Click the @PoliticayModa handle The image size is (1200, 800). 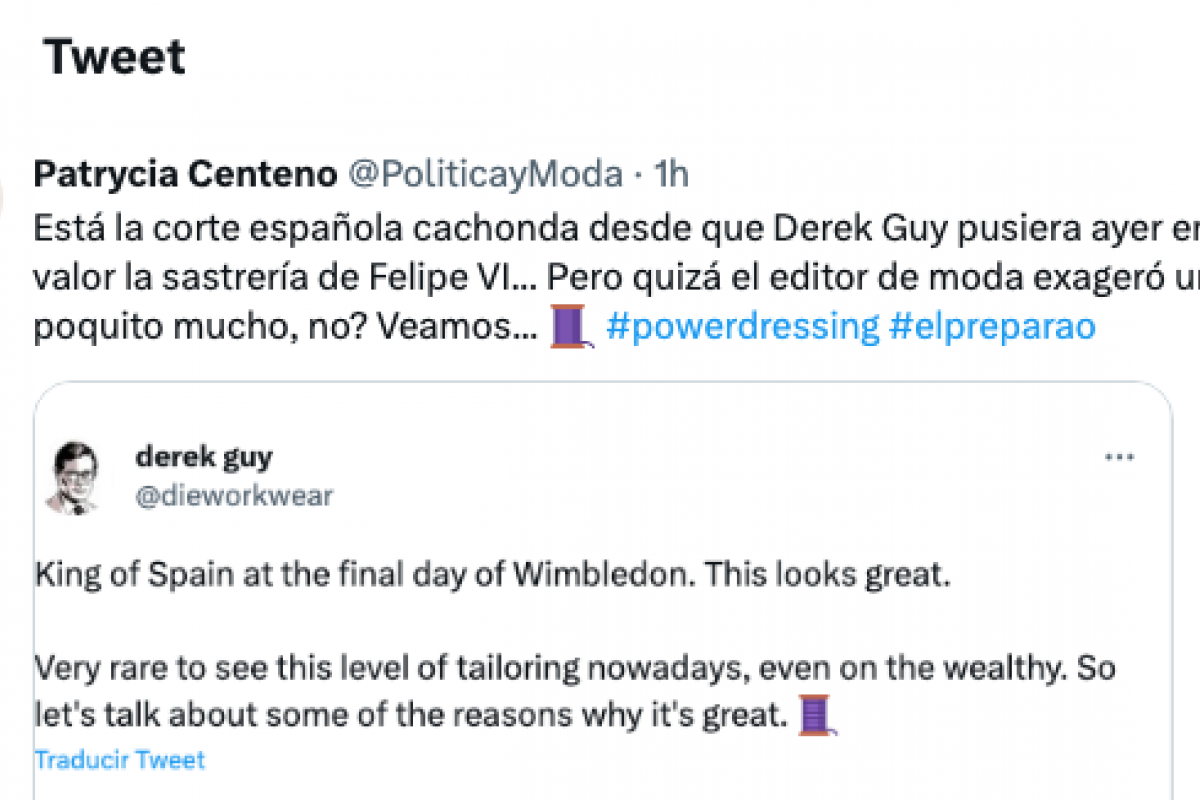click(484, 174)
